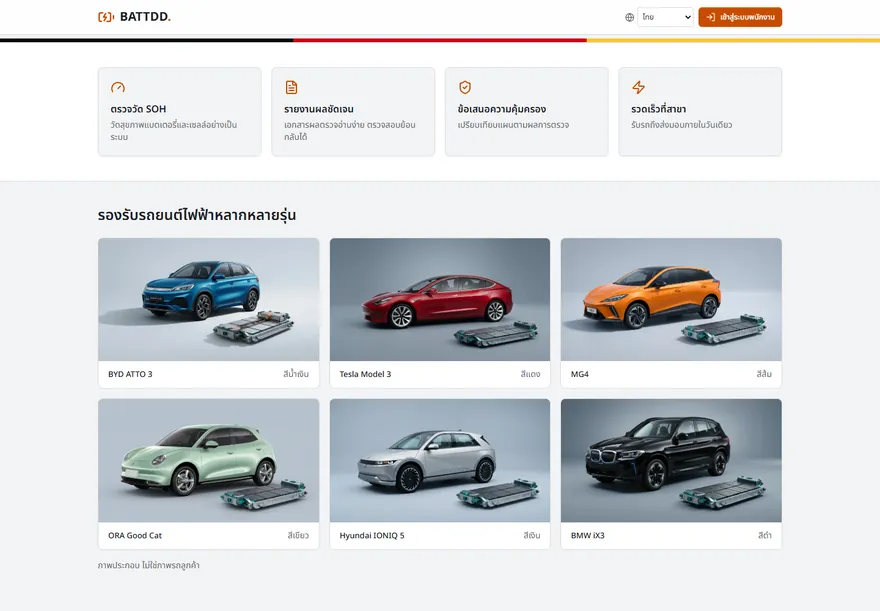Open the black BMW iX3 photo
The height and width of the screenshot is (611, 880).
(671, 461)
